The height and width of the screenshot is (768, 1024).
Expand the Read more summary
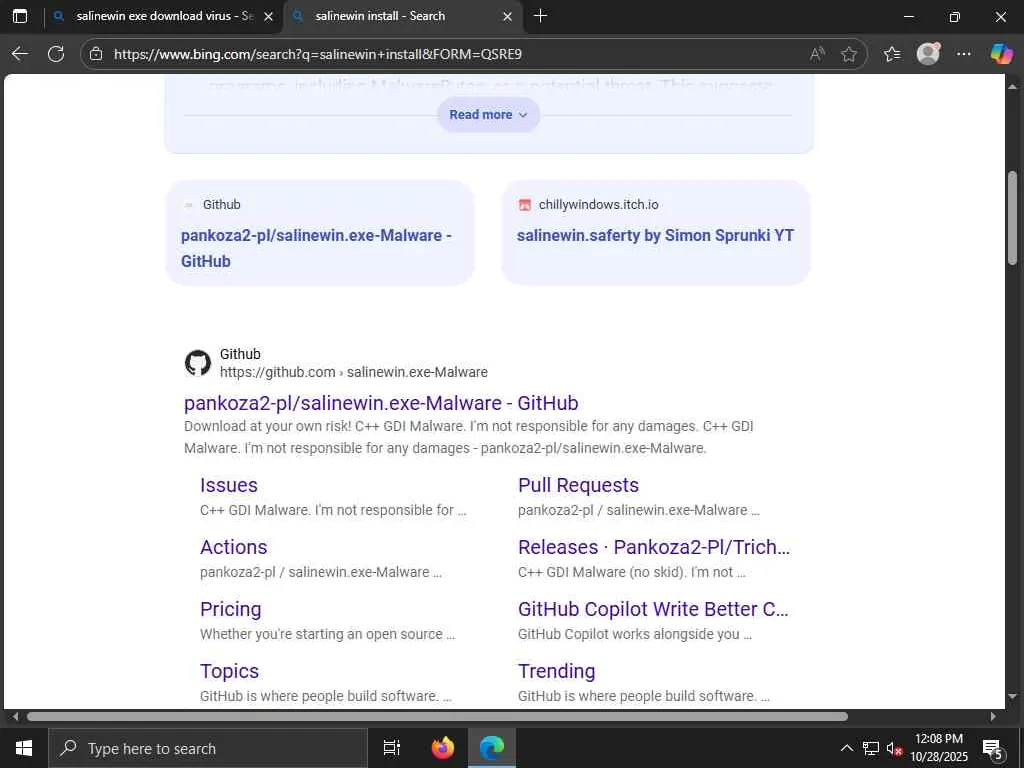pyautogui.click(x=488, y=115)
